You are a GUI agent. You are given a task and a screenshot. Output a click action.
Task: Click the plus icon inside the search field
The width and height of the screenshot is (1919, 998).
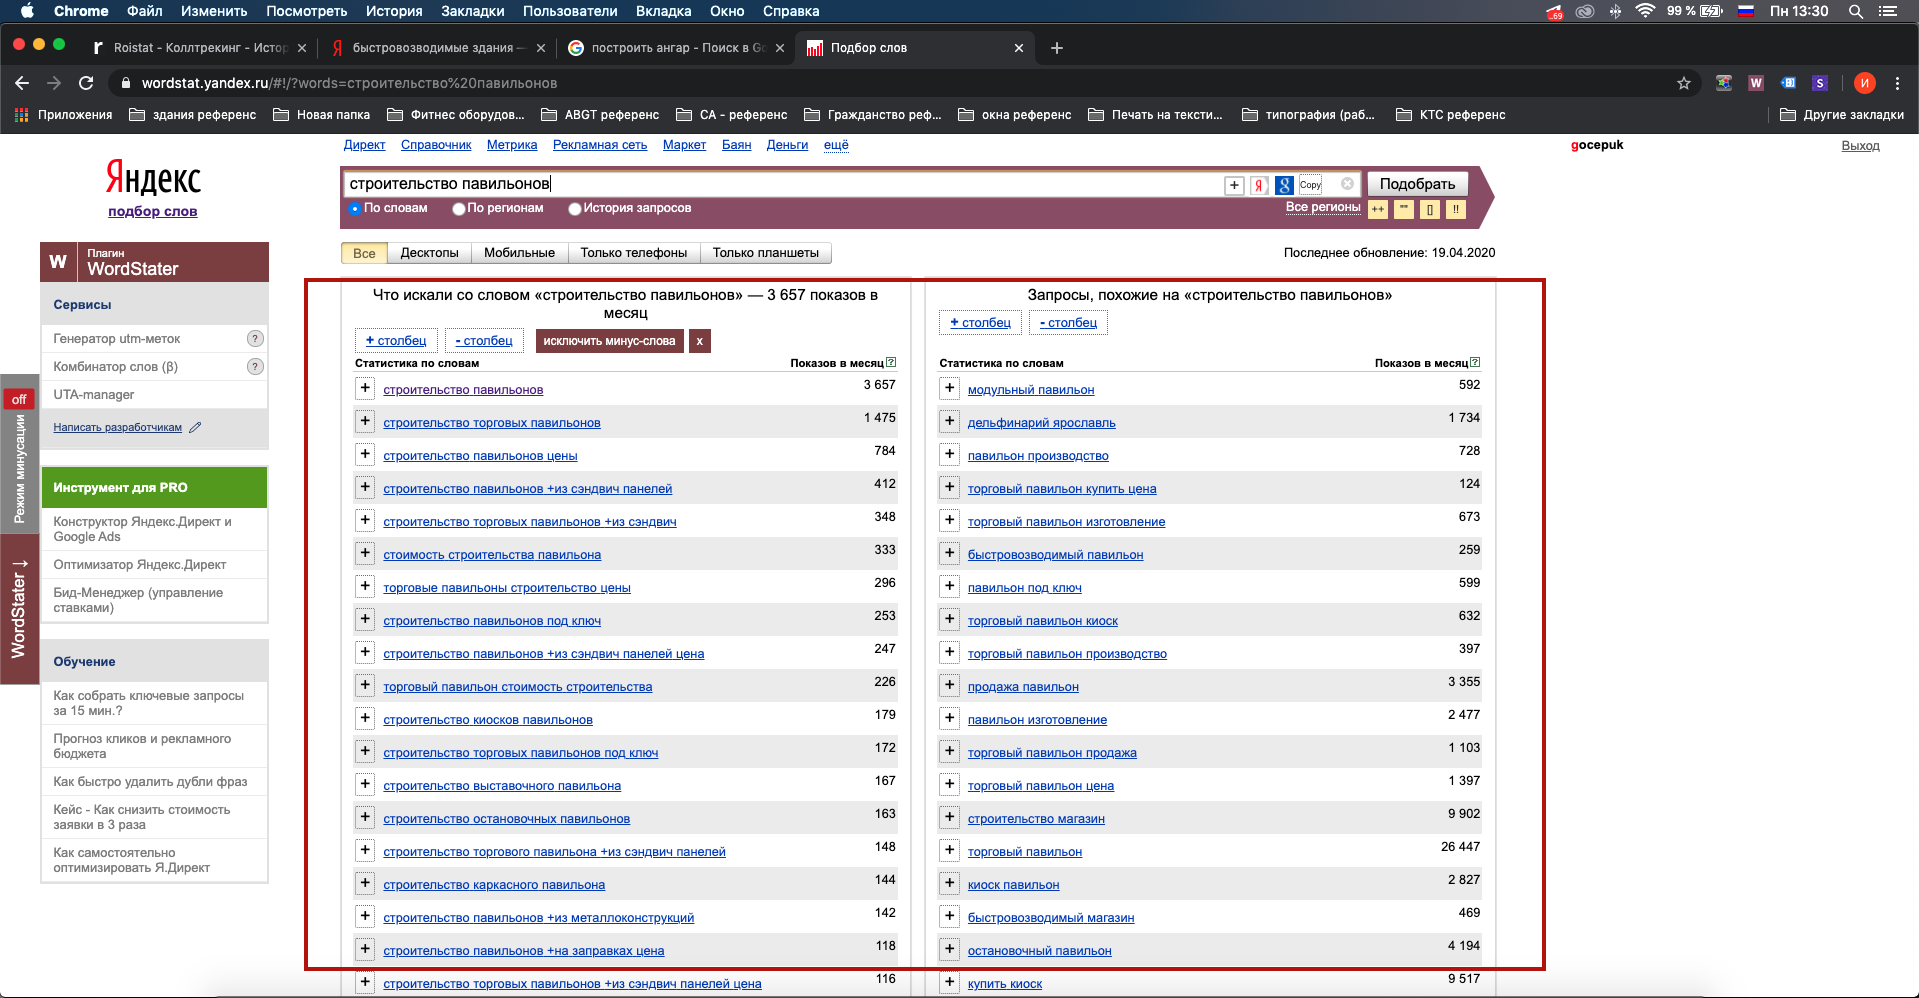click(1234, 185)
